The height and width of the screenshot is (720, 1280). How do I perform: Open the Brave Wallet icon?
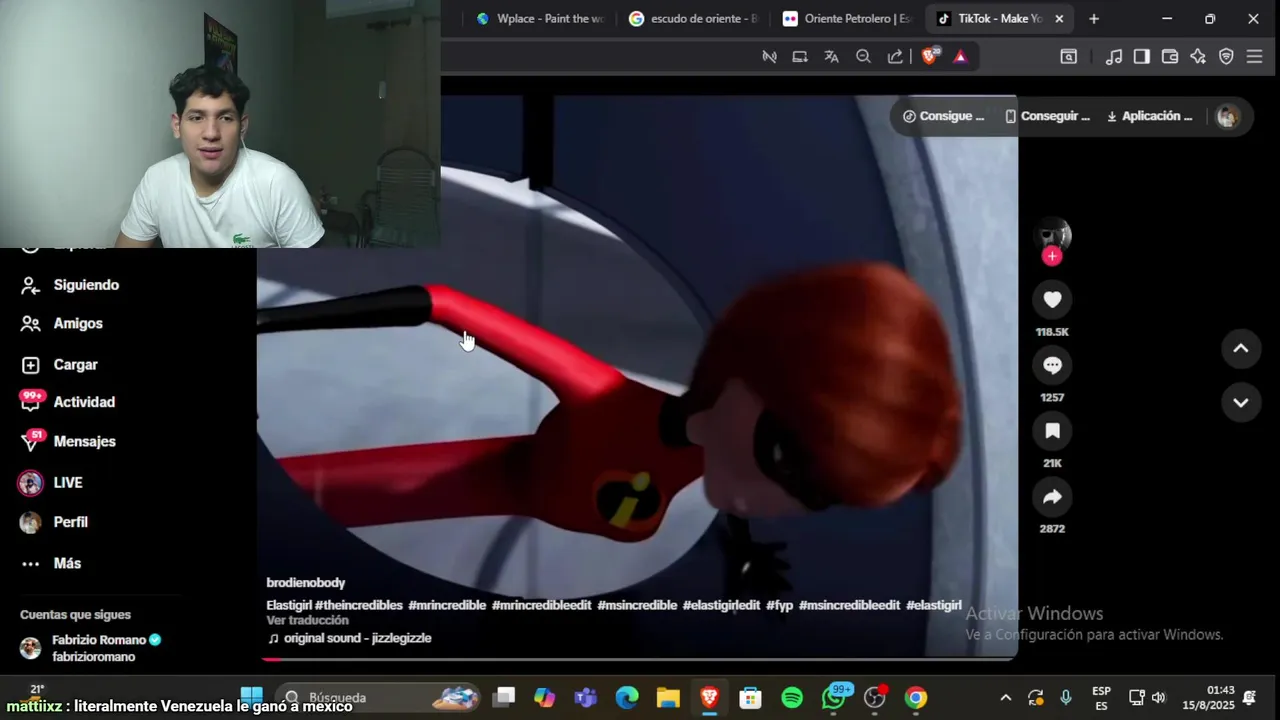(x=1170, y=57)
